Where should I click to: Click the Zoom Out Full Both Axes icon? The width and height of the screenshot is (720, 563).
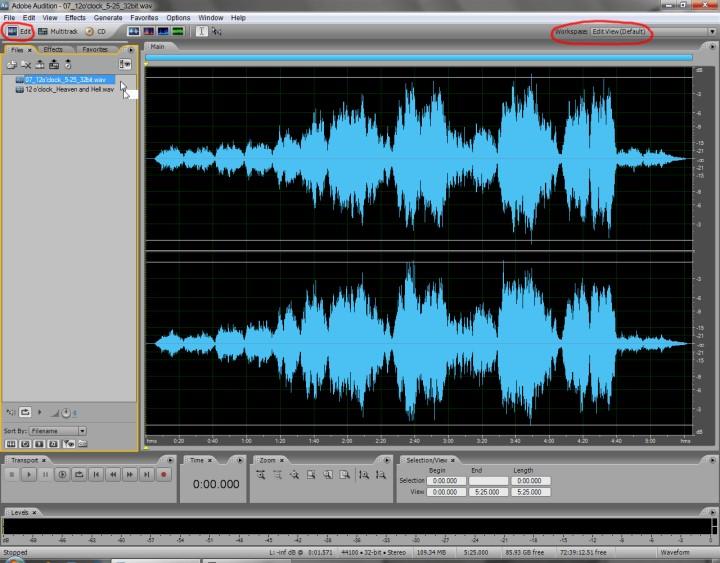click(x=294, y=475)
